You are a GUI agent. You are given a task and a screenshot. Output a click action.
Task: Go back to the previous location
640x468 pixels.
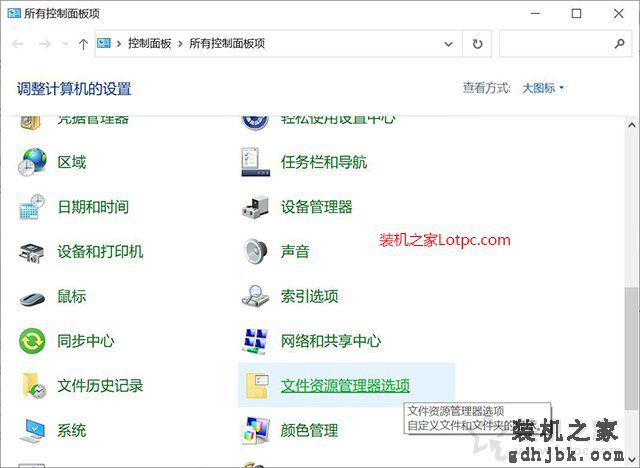(18, 44)
